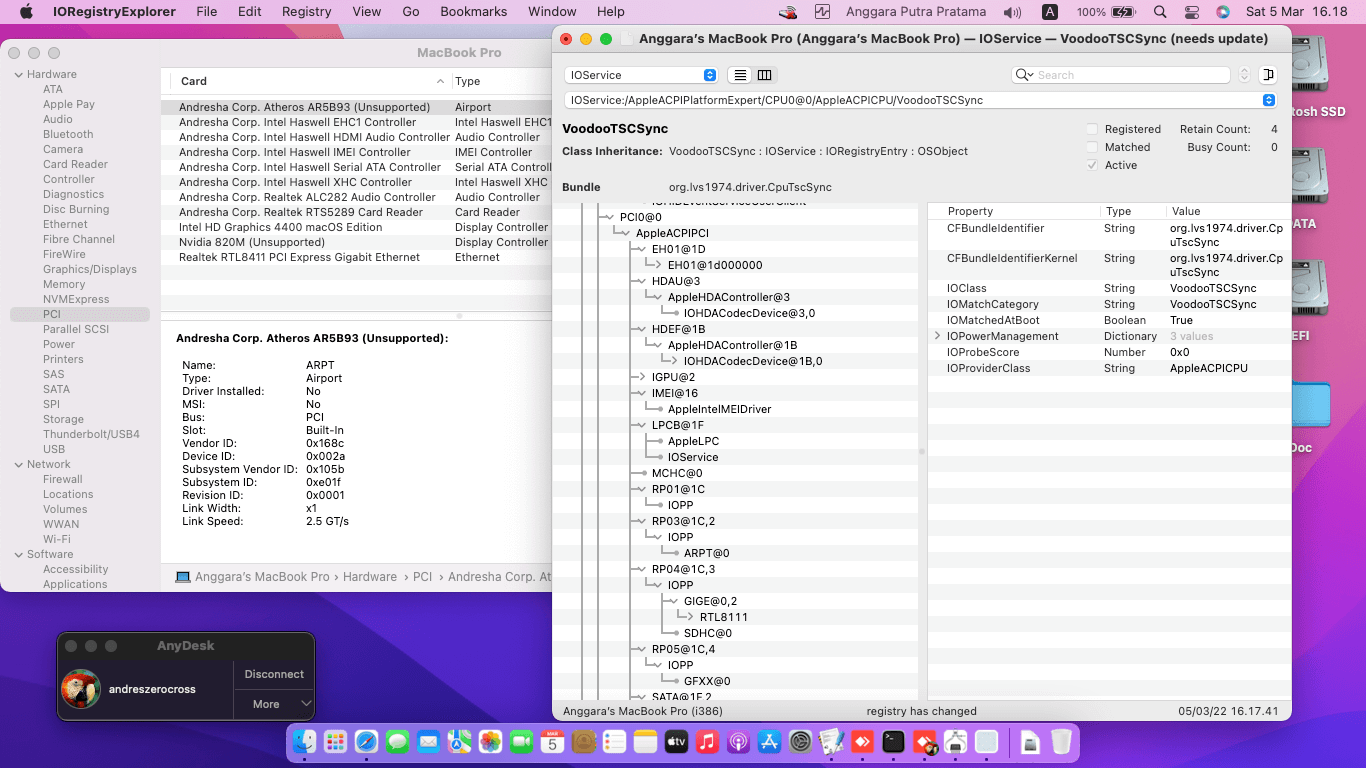
Task: Open the Bookmarks menu
Action: 474,12
